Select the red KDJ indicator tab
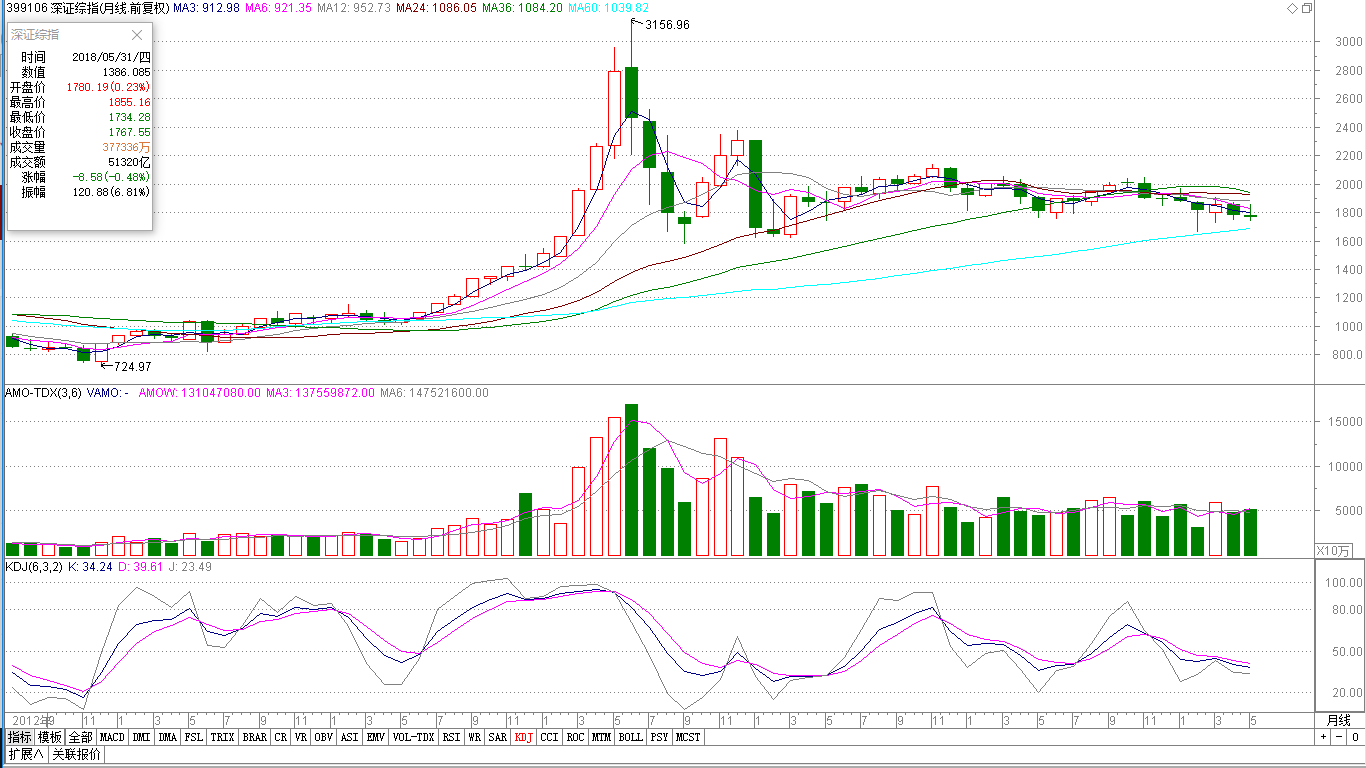 tap(524, 737)
